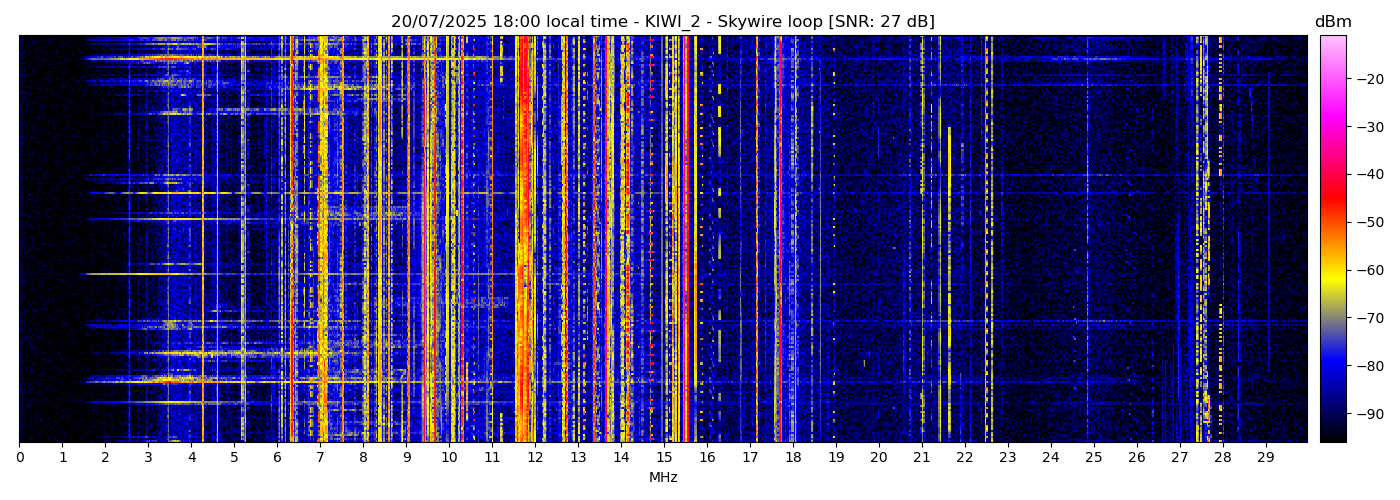This screenshot has height=500, width=1400.
Task: Click the yellow signal band at 7 MHz
Action: [x=322, y=240]
